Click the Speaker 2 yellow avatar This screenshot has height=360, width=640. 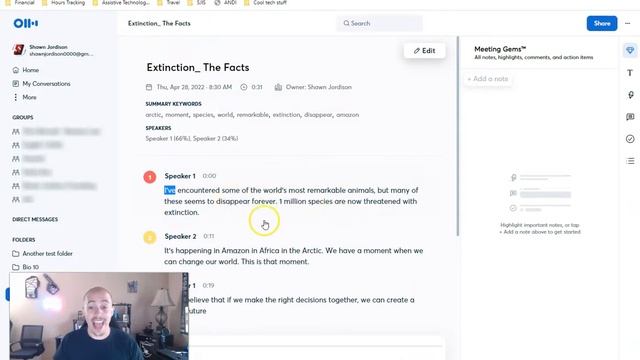(150, 237)
